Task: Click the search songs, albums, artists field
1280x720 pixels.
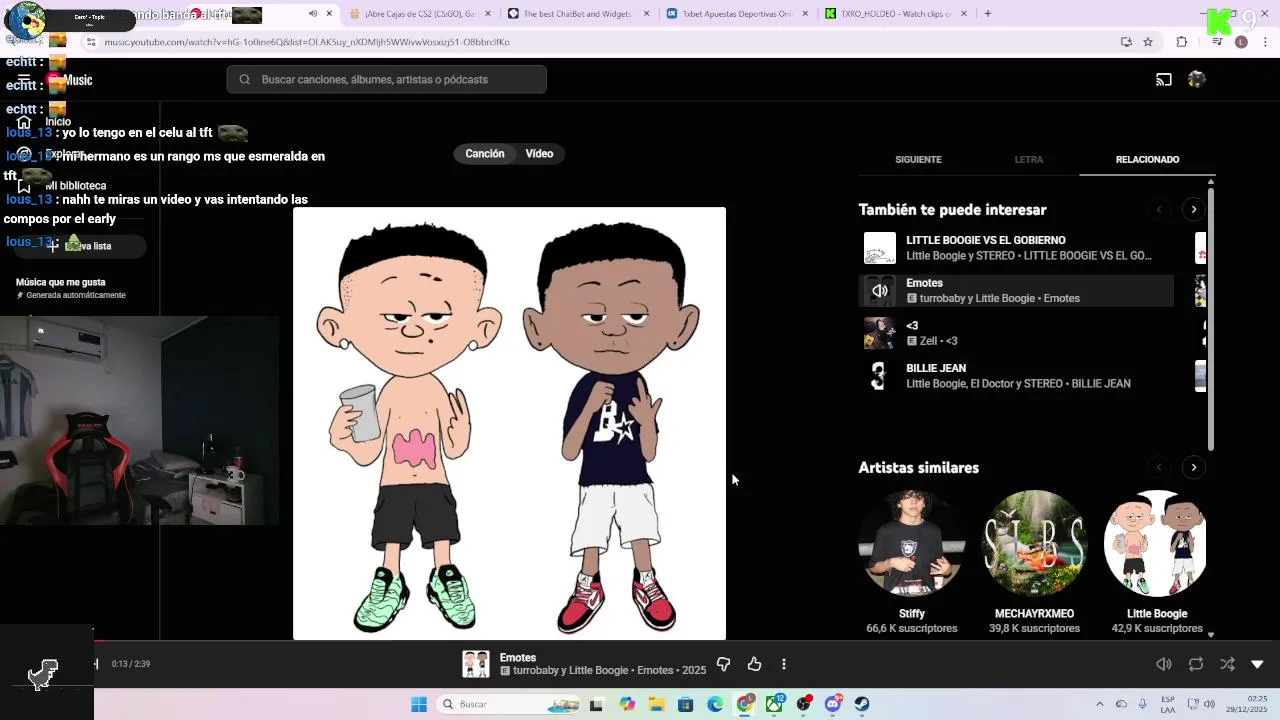Action: (x=386, y=80)
